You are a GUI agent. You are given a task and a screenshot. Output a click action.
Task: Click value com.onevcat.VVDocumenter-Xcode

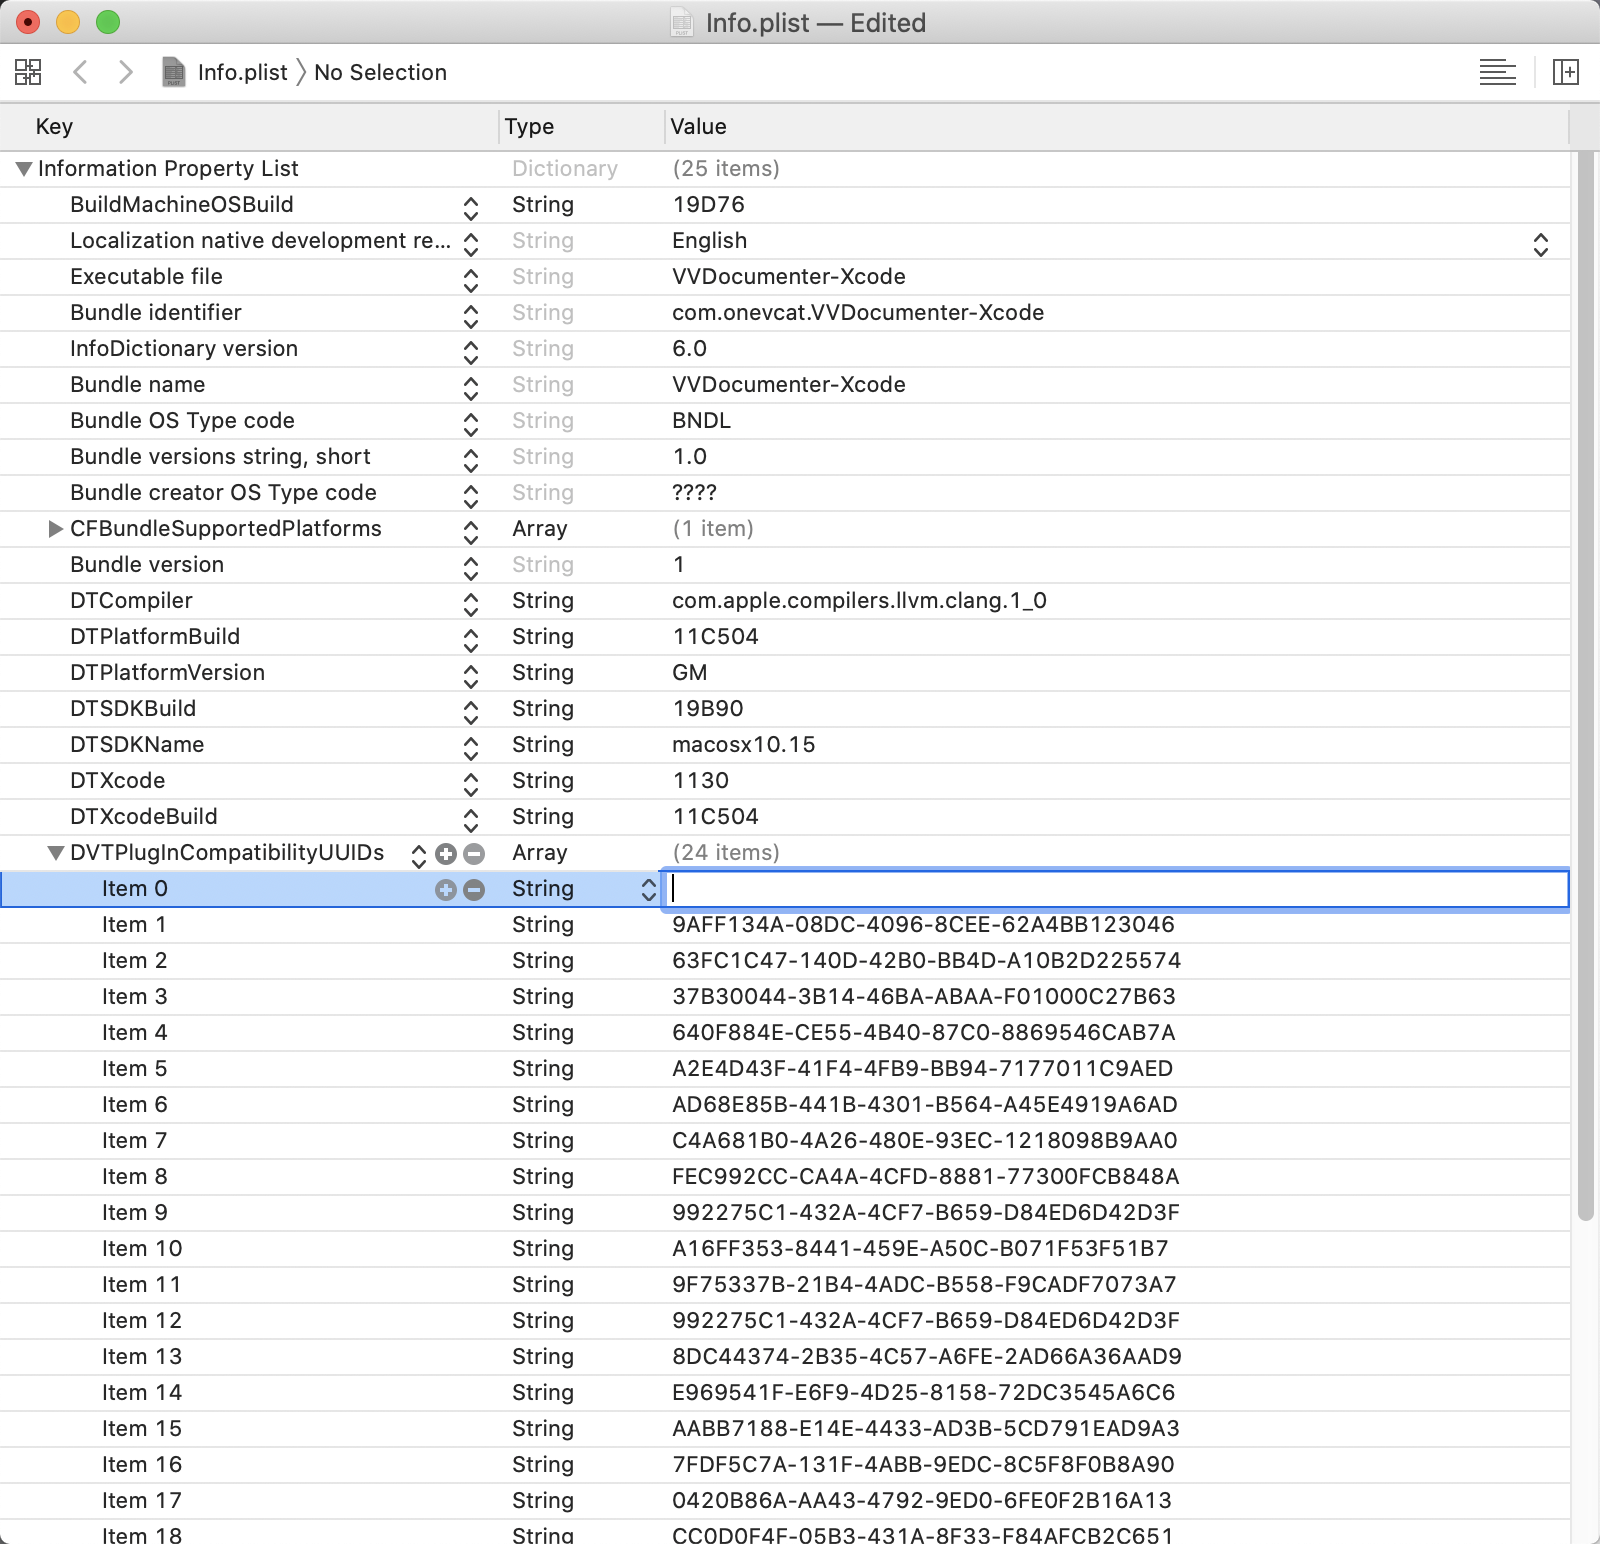pyautogui.click(x=858, y=313)
